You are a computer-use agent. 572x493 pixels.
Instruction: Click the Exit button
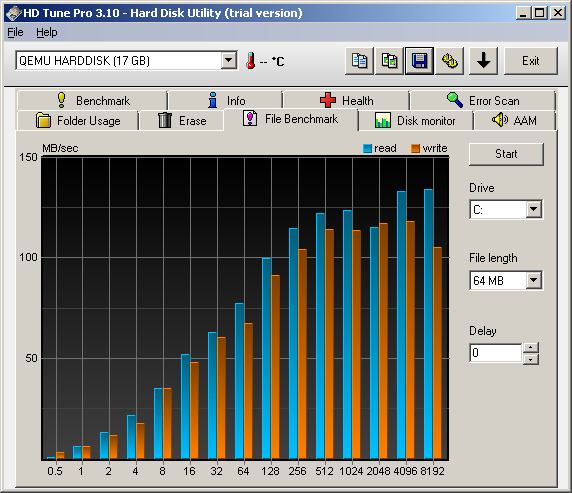[530, 61]
